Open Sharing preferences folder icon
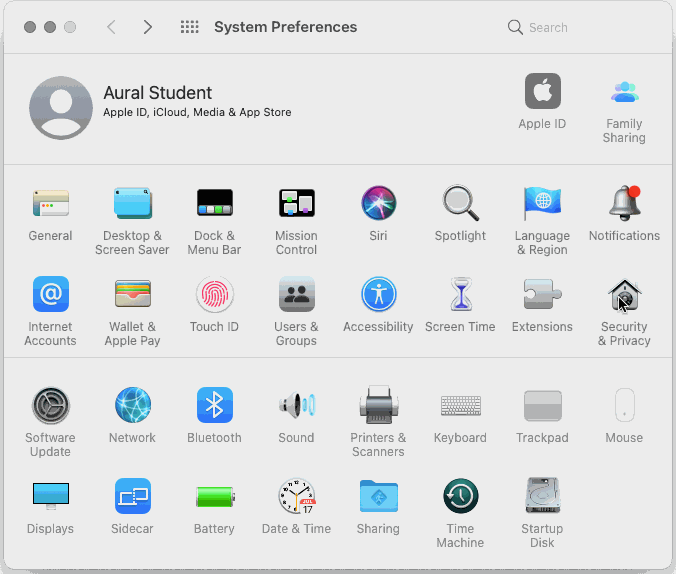Image resolution: width=676 pixels, height=574 pixels. [x=379, y=496]
